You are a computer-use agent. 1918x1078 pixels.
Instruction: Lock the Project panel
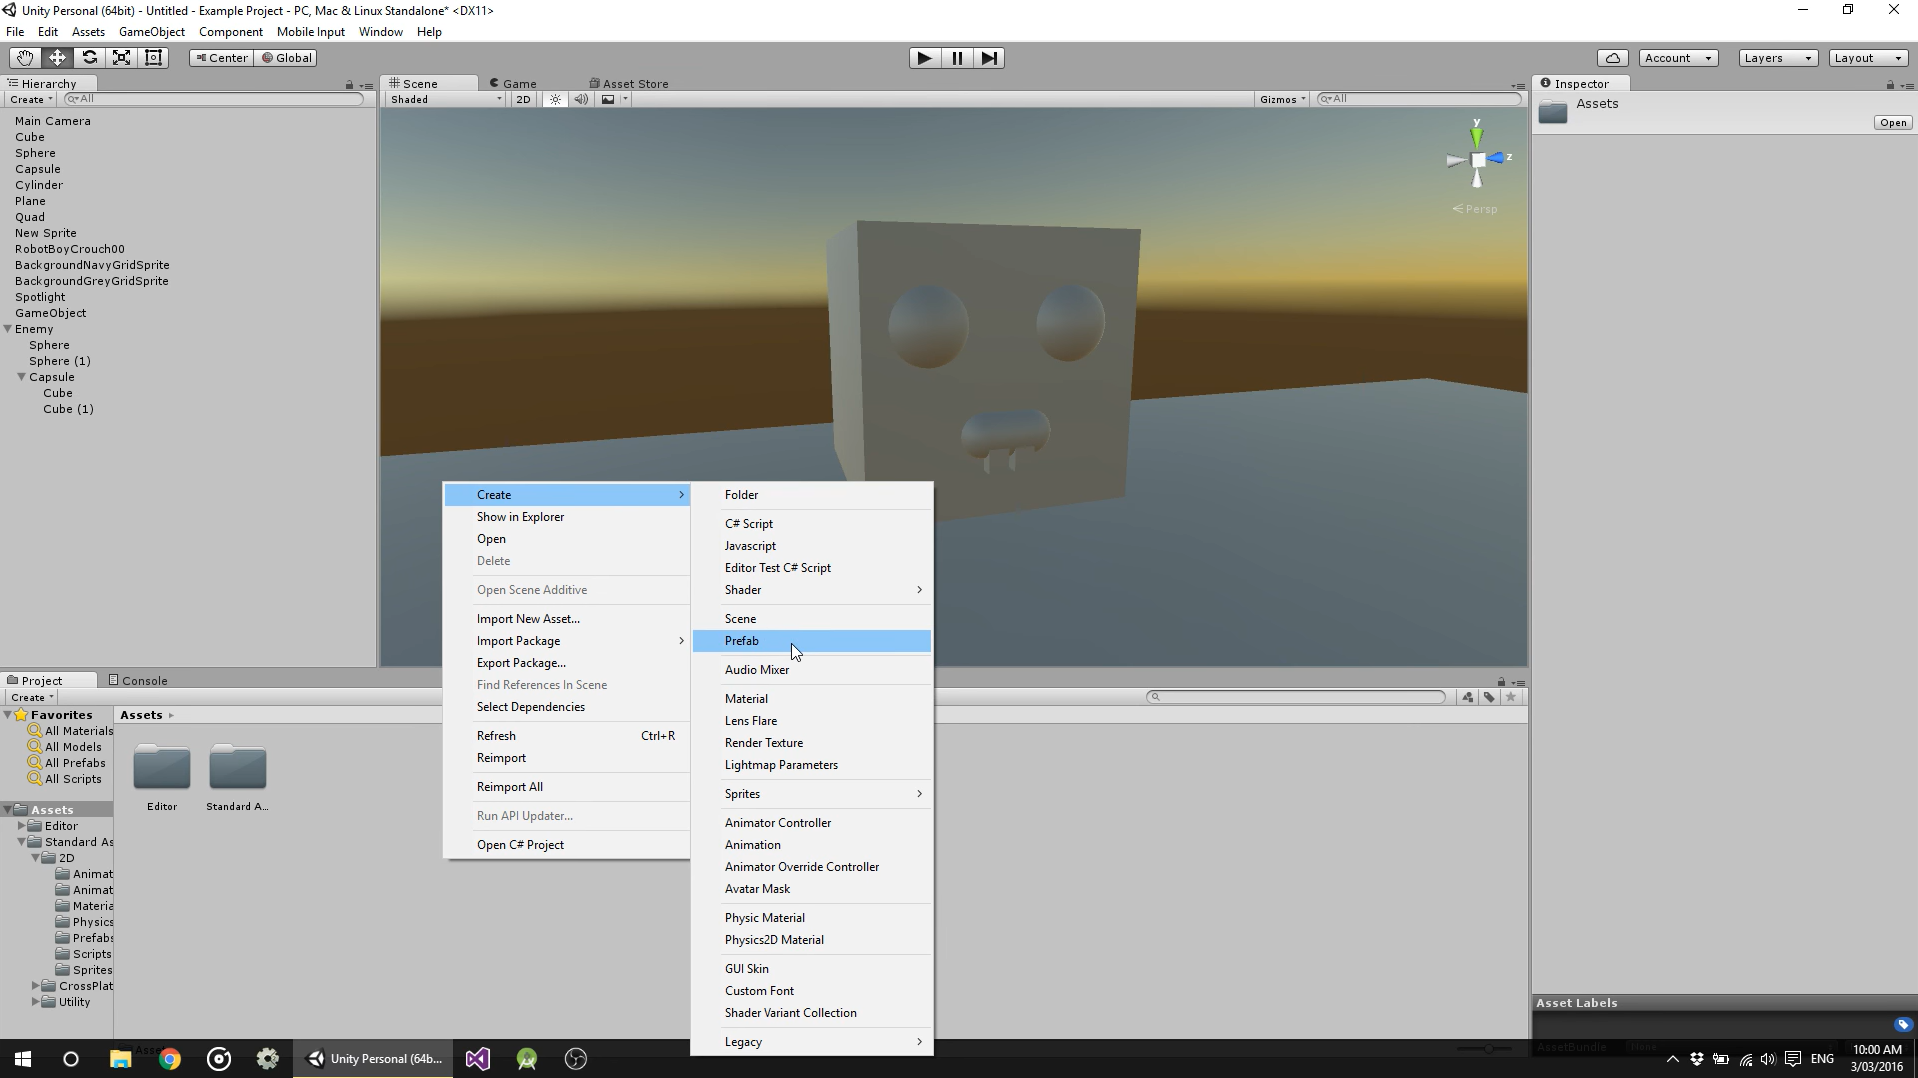point(1501,682)
